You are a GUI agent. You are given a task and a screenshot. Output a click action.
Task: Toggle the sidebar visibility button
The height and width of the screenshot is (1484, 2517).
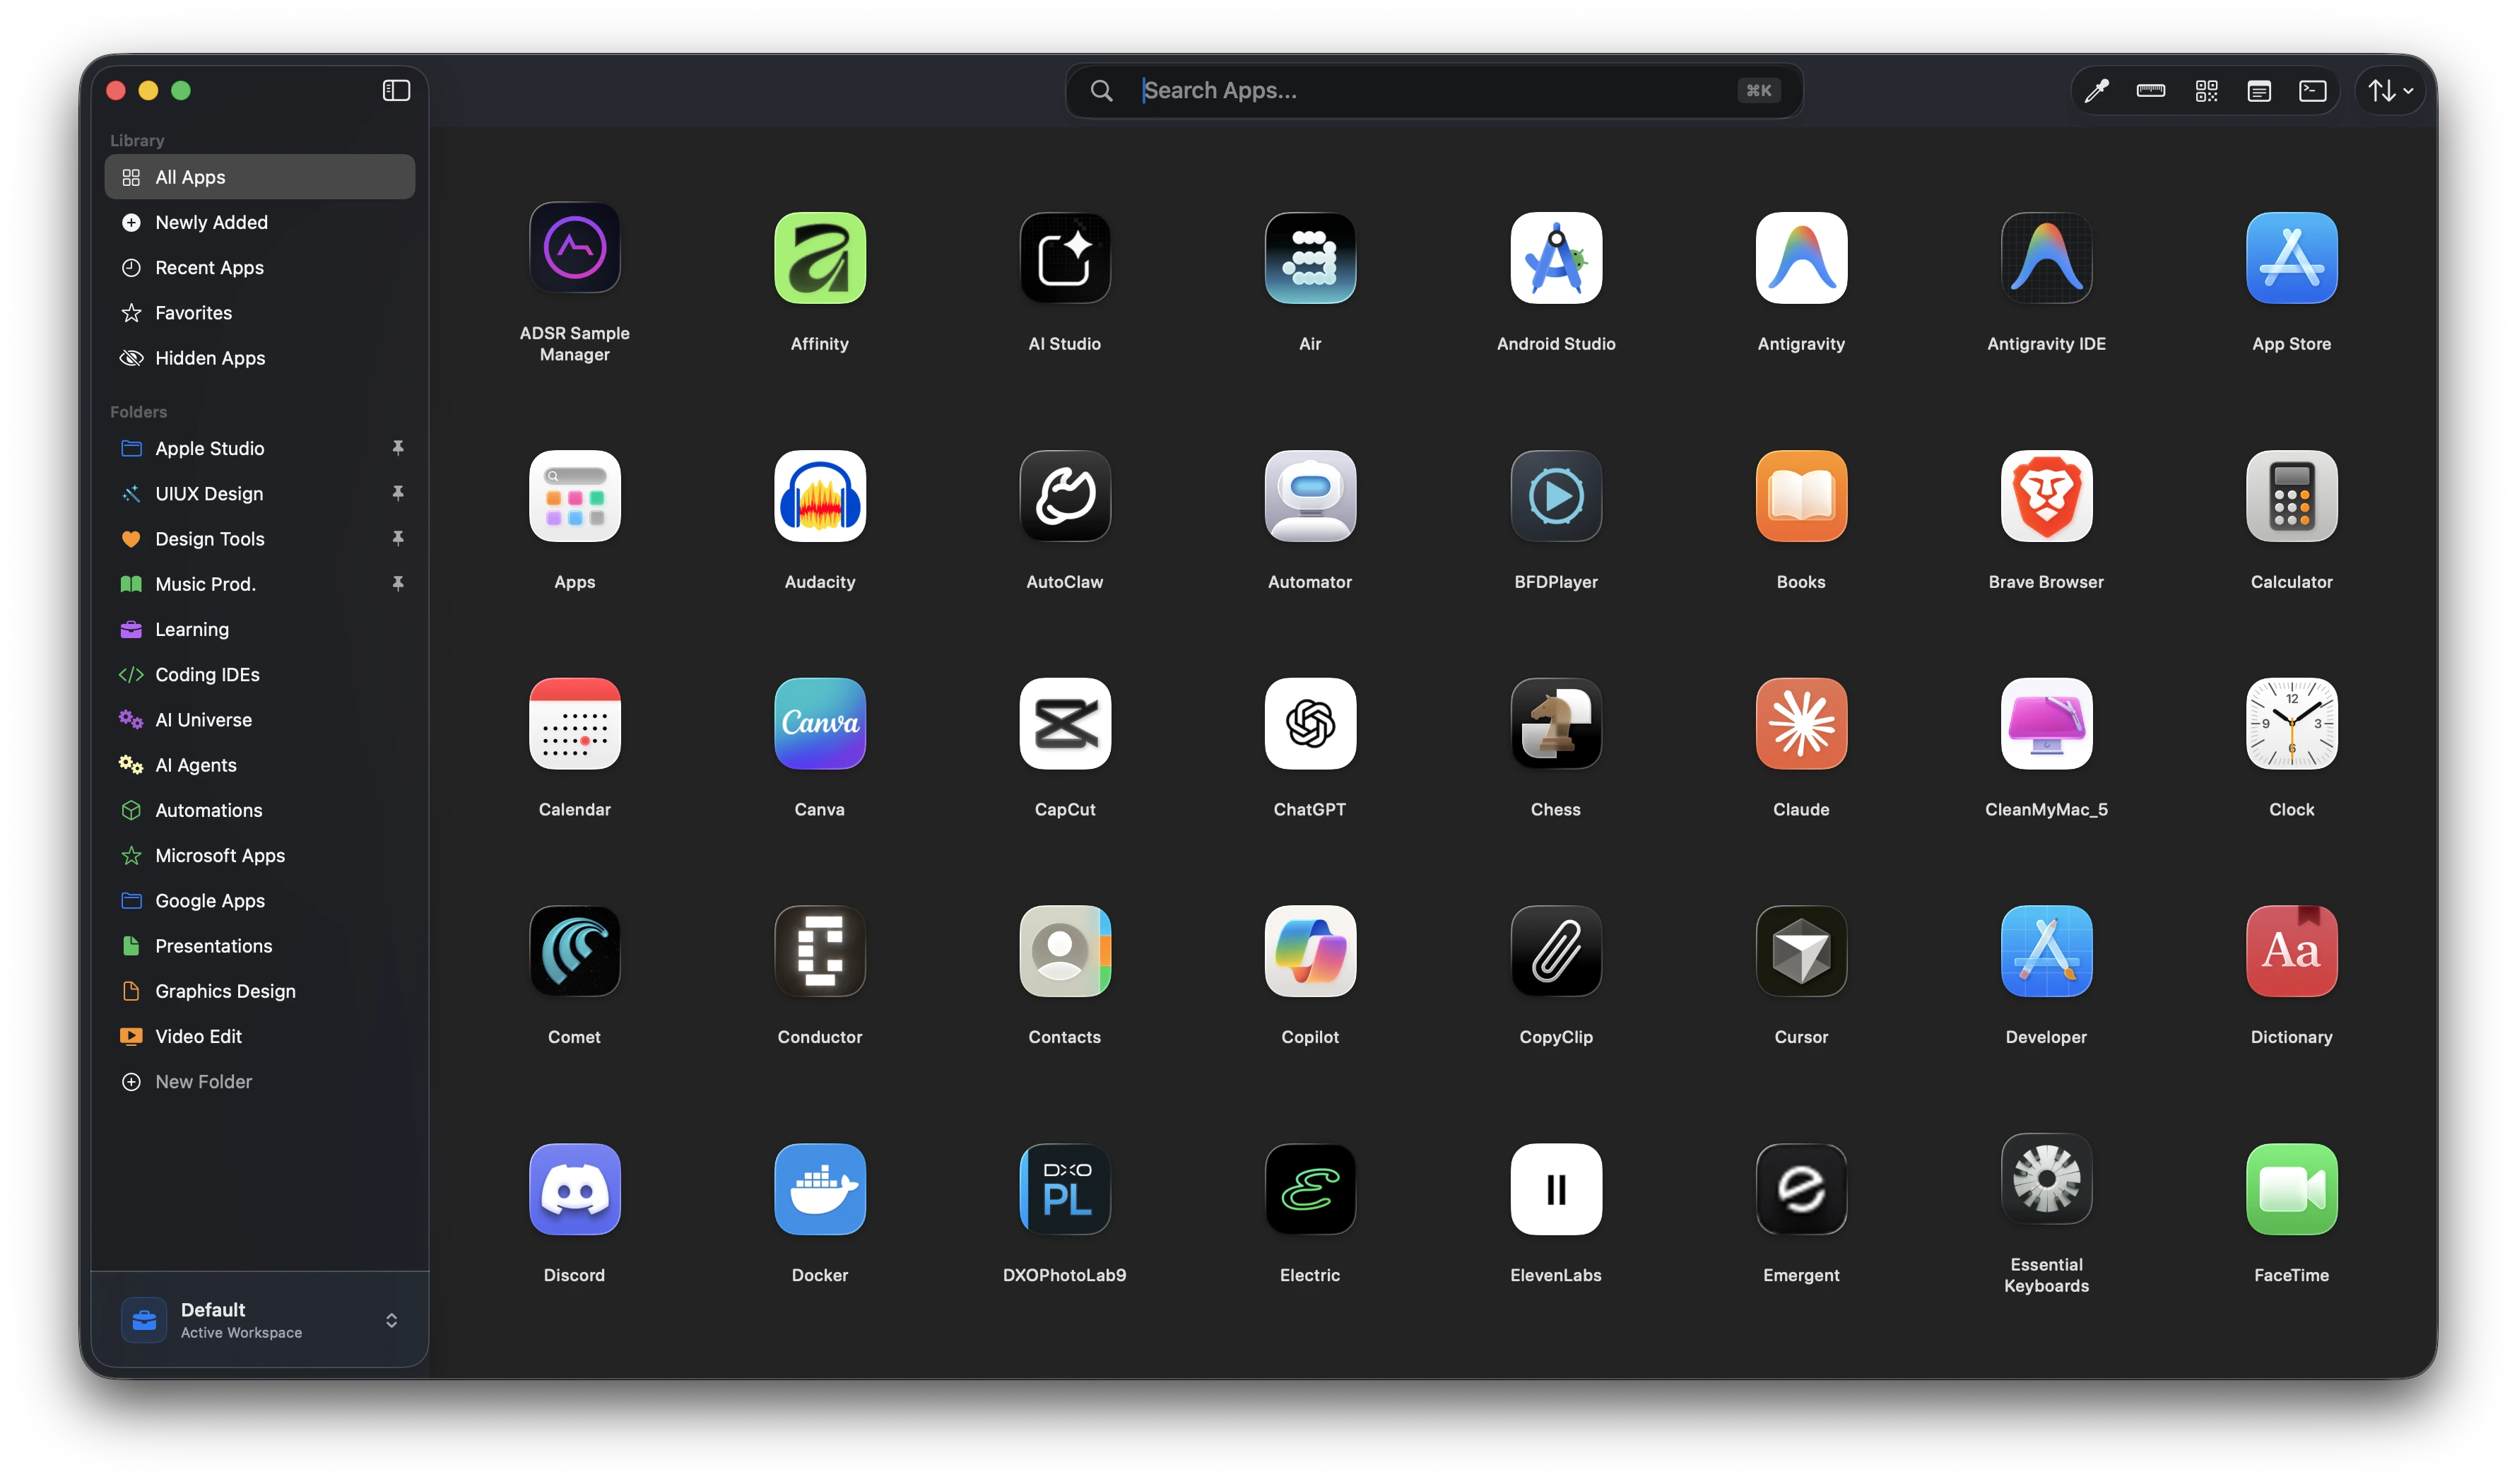point(396,91)
